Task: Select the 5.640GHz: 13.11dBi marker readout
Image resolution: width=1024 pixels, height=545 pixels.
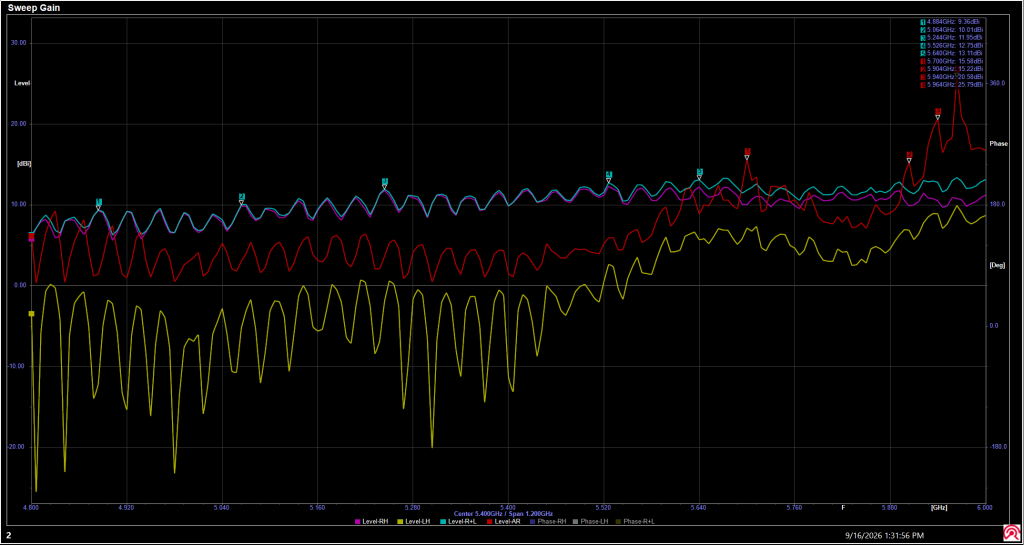Action: pos(952,53)
